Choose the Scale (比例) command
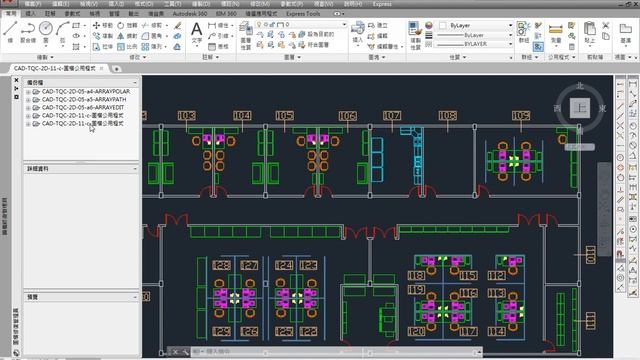Viewport: 640px width, 360px height. [x=127, y=47]
